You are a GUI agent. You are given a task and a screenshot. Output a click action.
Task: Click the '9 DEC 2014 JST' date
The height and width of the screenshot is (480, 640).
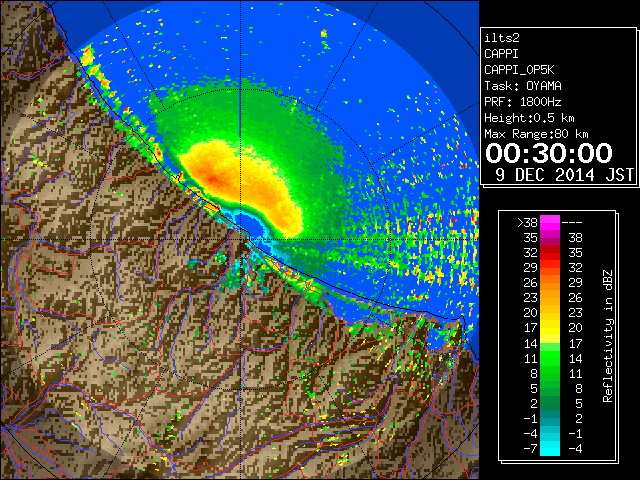(x=564, y=175)
